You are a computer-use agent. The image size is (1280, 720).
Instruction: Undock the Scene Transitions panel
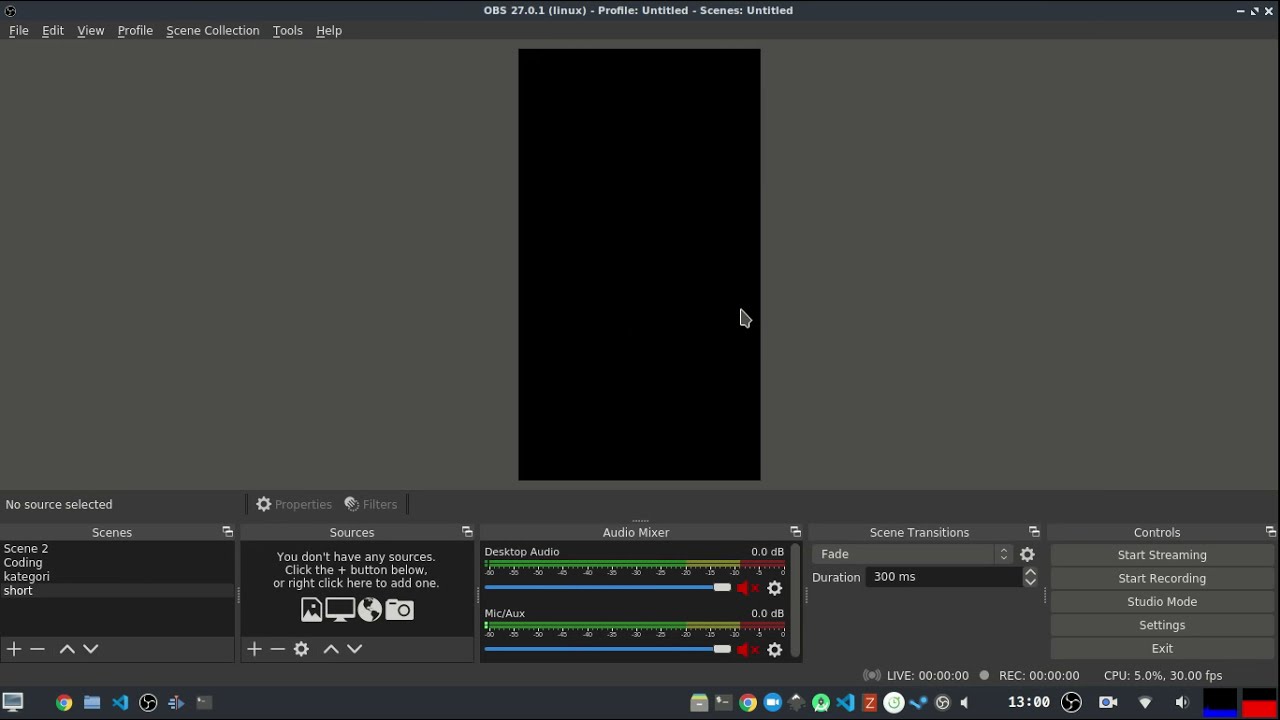(1034, 532)
